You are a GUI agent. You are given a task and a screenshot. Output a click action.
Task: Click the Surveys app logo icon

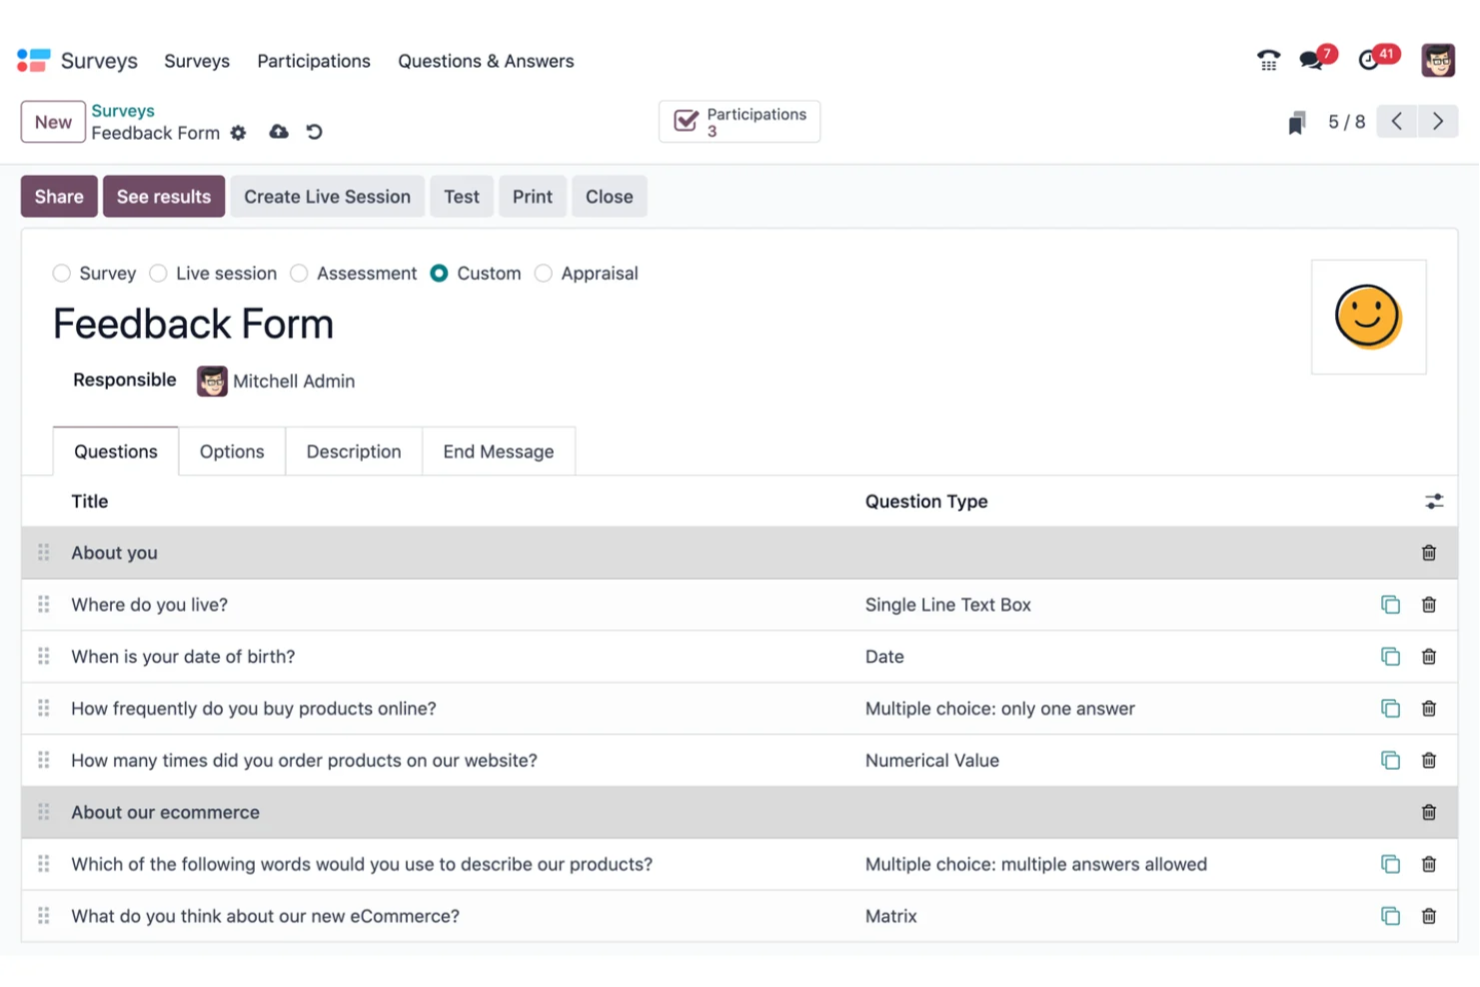point(33,61)
